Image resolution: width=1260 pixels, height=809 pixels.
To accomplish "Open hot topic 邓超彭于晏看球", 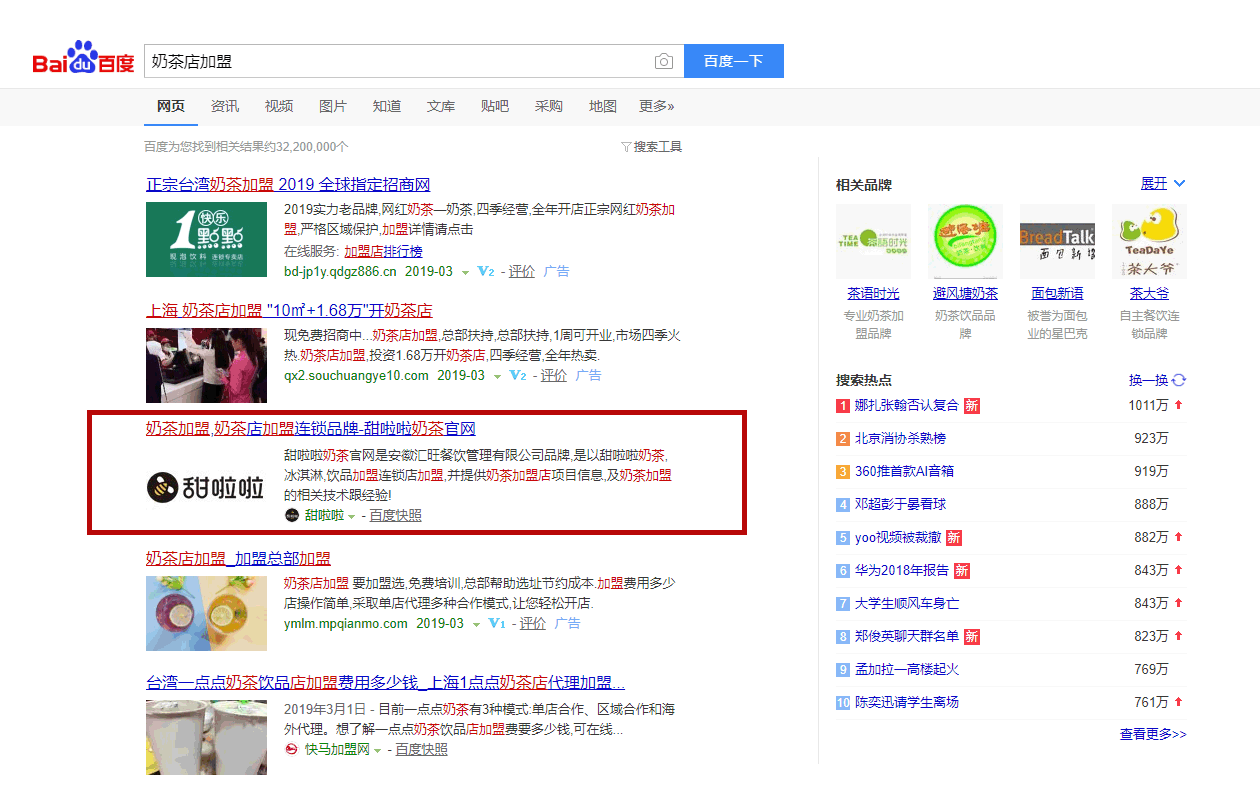I will [x=900, y=504].
